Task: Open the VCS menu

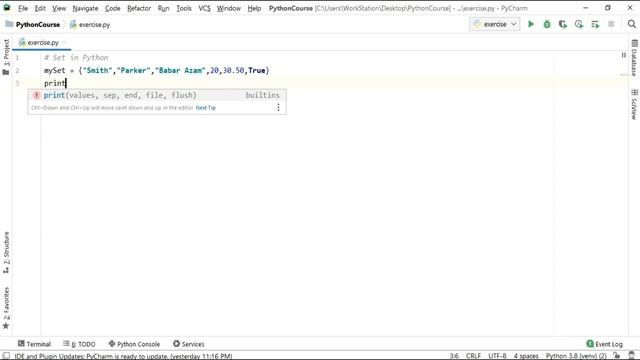Action: pyautogui.click(x=204, y=8)
